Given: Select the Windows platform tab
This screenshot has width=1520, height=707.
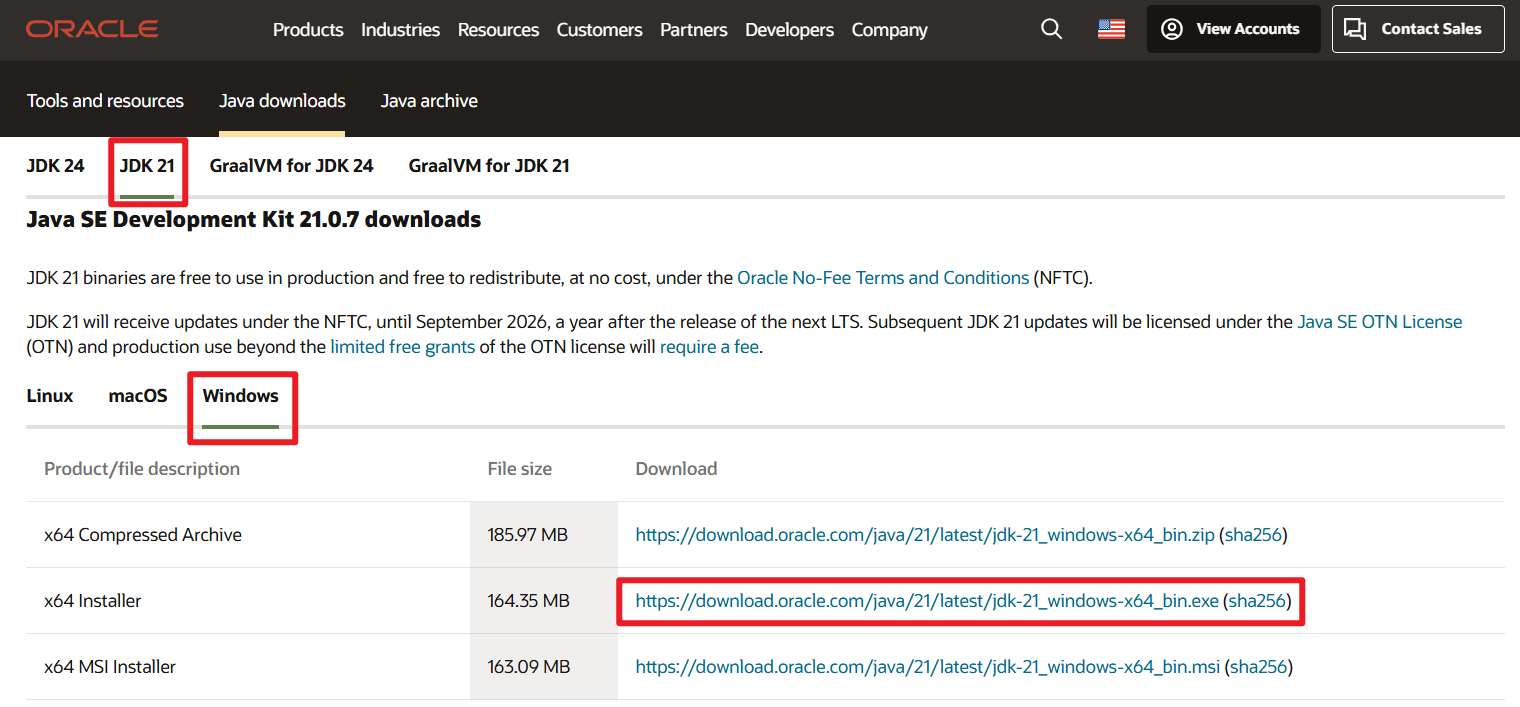Looking at the screenshot, I should tap(241, 396).
